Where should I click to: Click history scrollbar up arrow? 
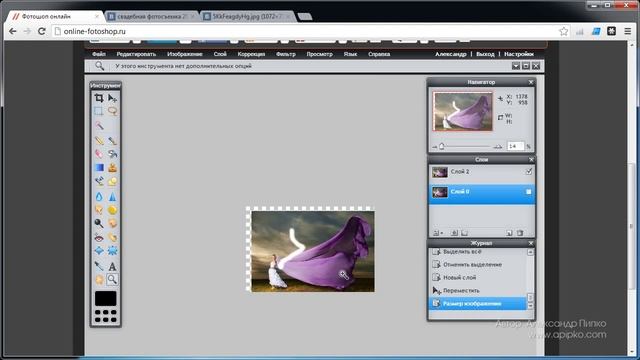point(530,252)
